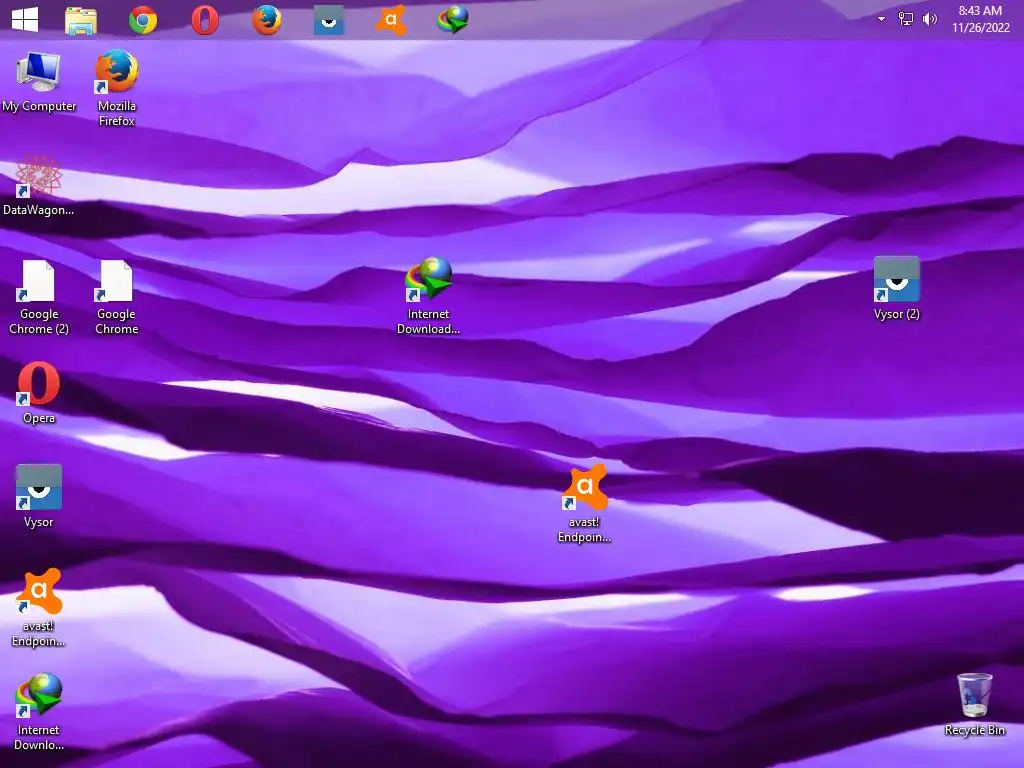Select the Google Chrome desktop shortcut
This screenshot has height=768, width=1024.
tap(116, 297)
